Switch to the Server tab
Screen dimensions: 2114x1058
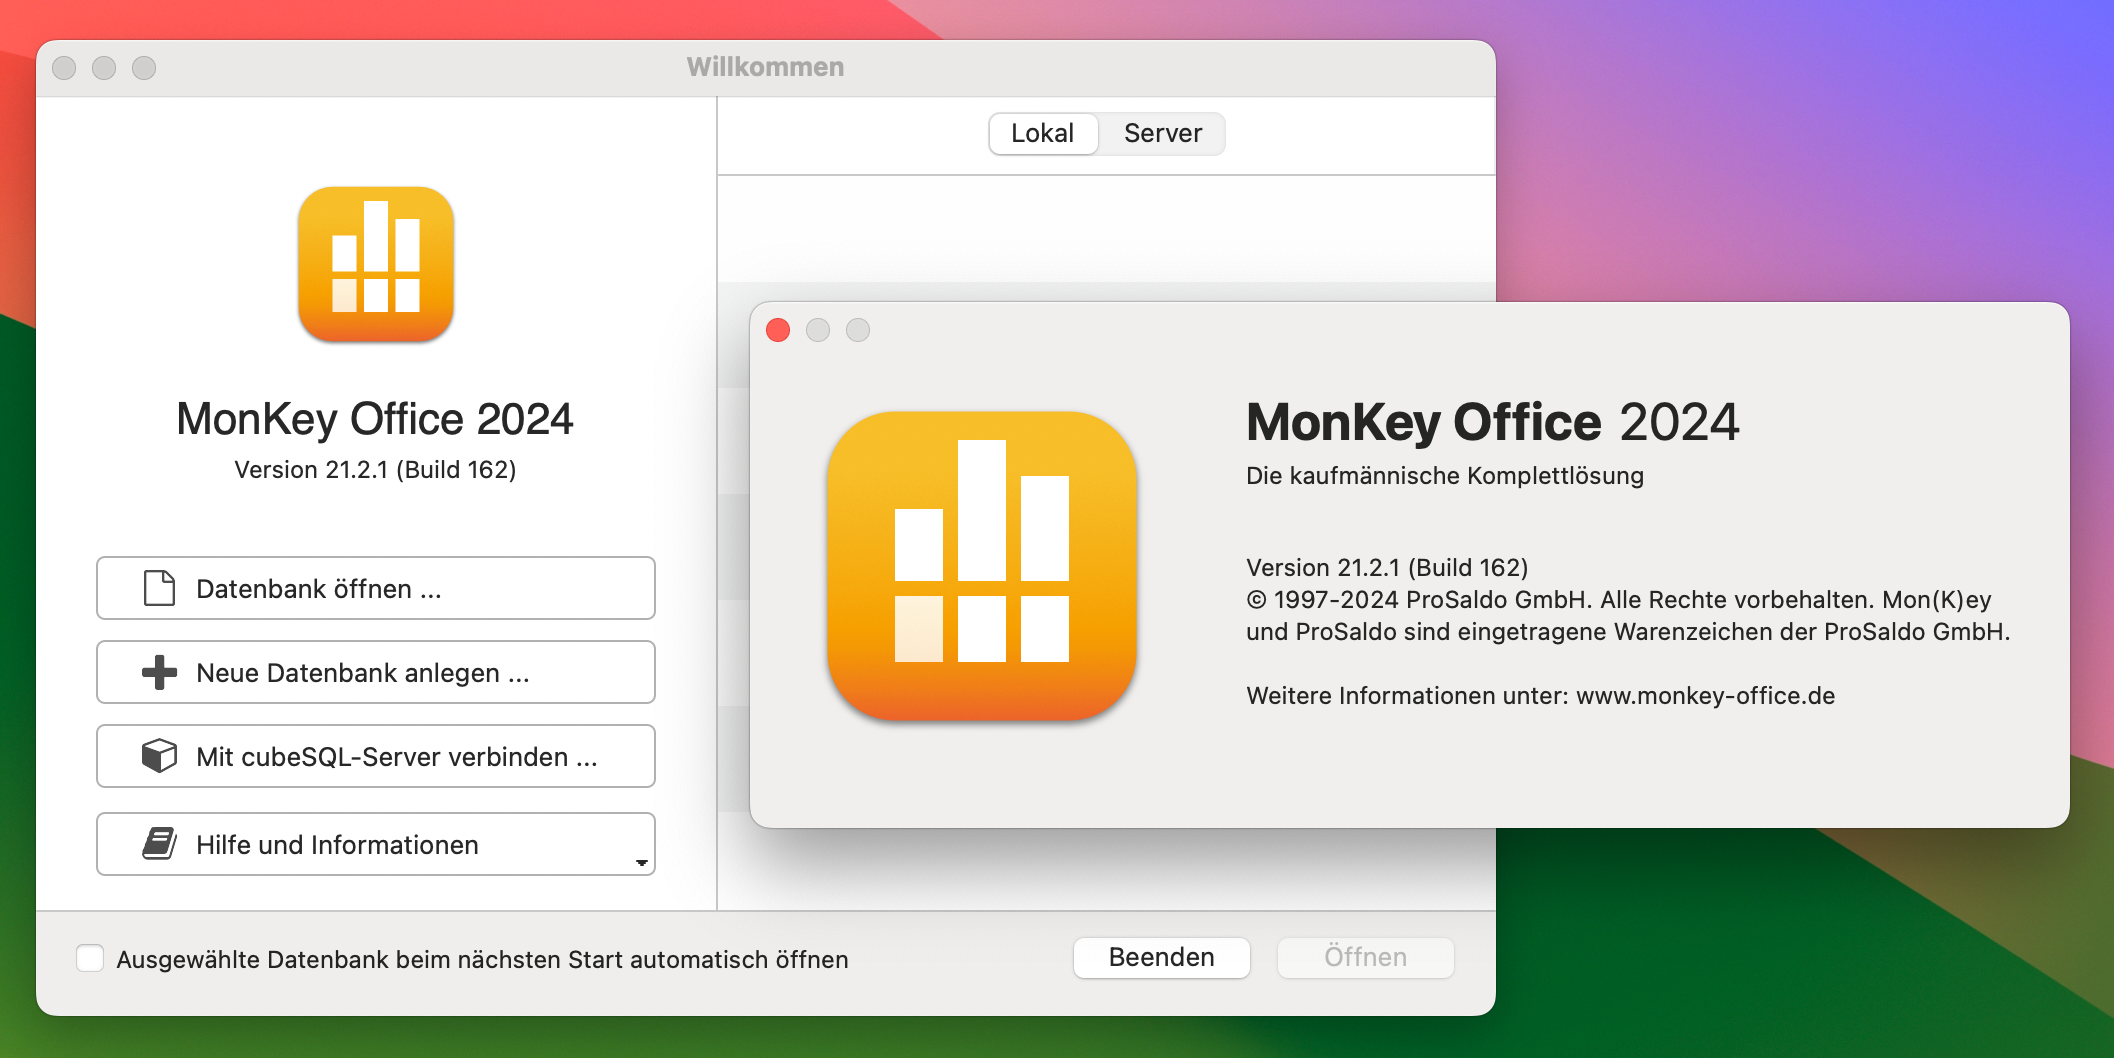1162,133
